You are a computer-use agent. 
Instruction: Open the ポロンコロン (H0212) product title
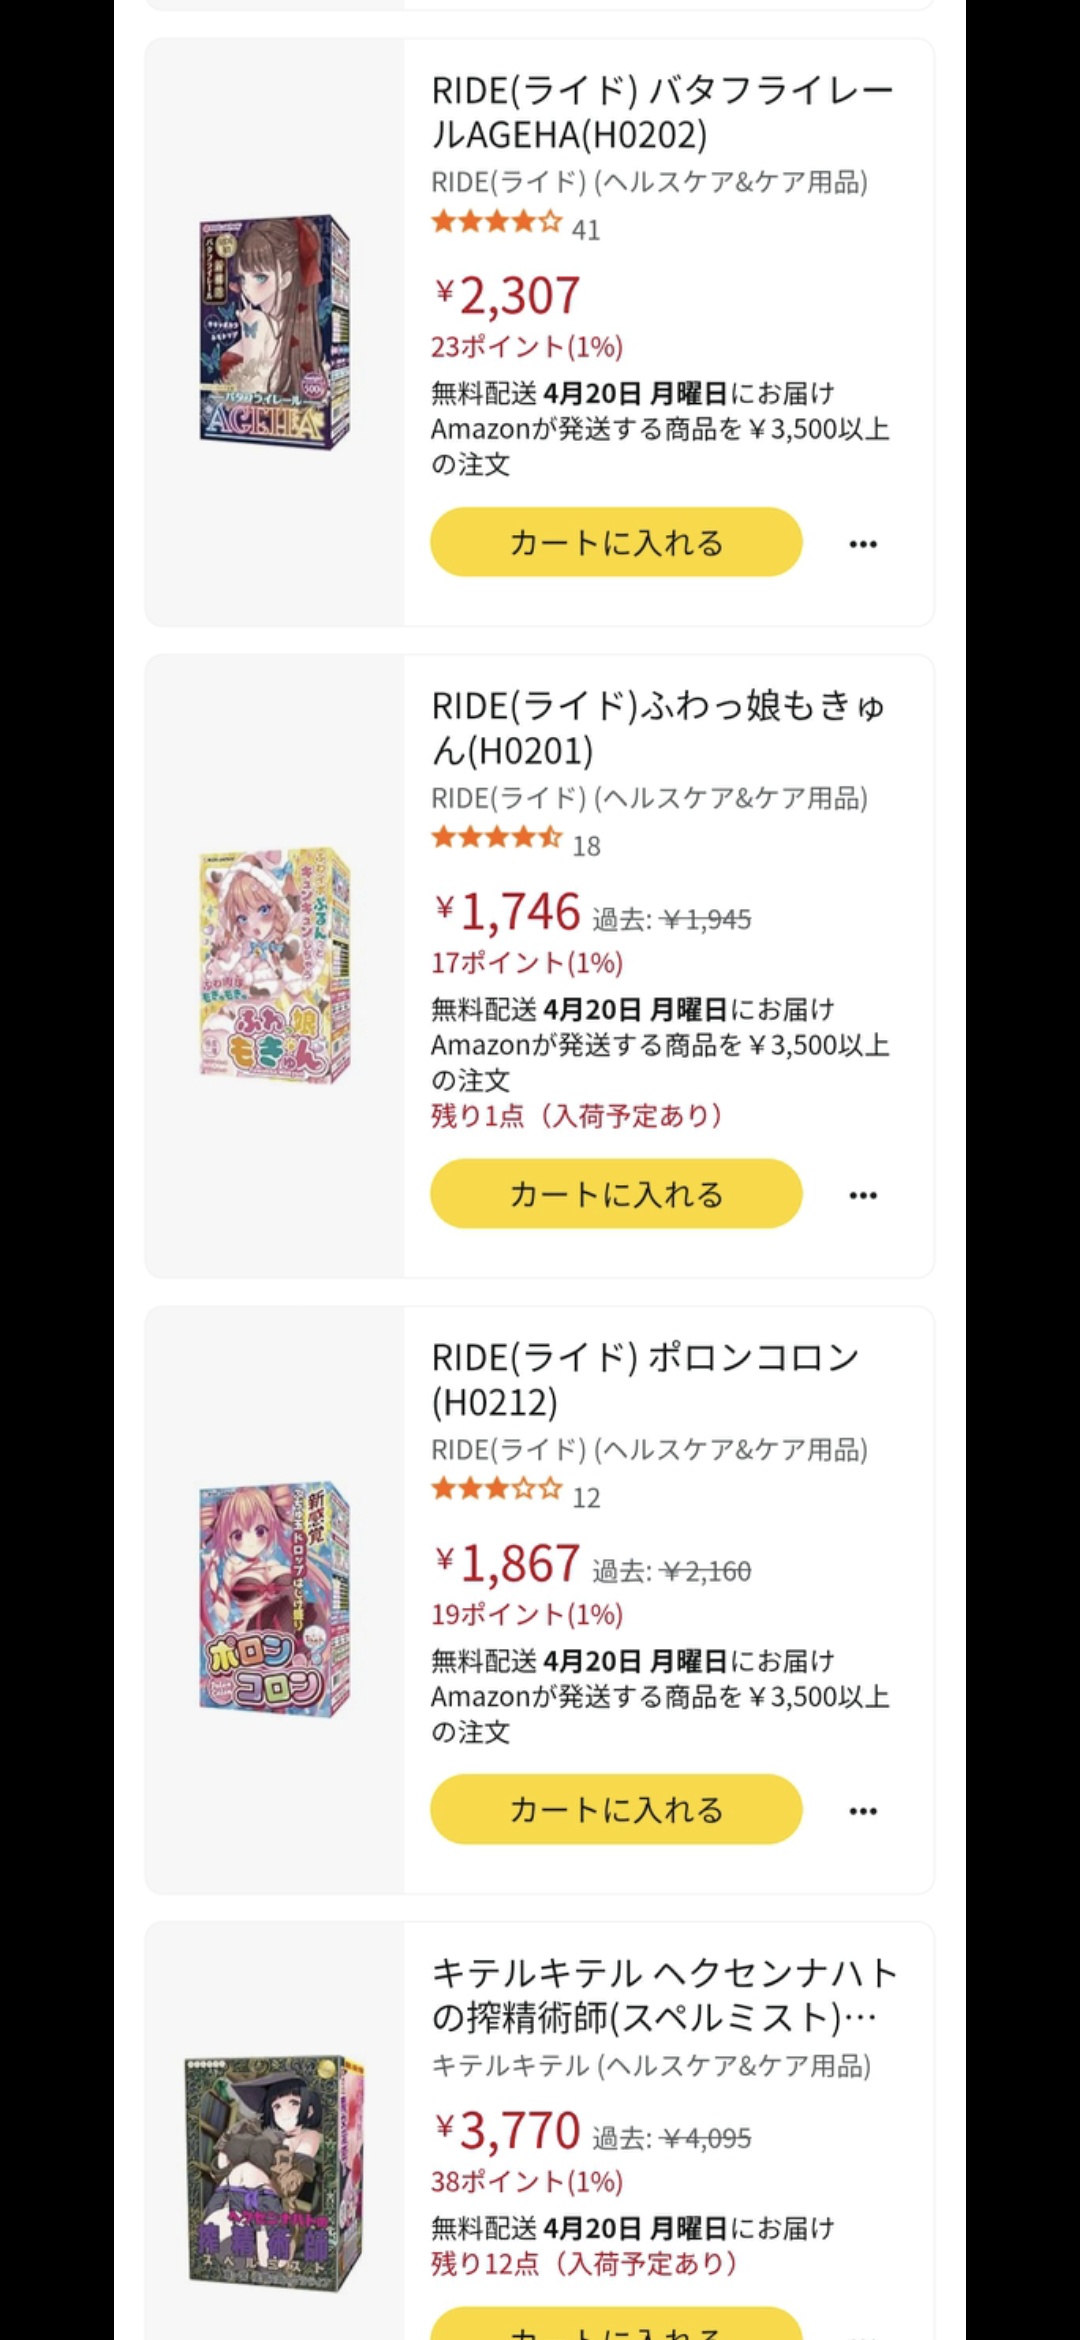coord(645,1379)
